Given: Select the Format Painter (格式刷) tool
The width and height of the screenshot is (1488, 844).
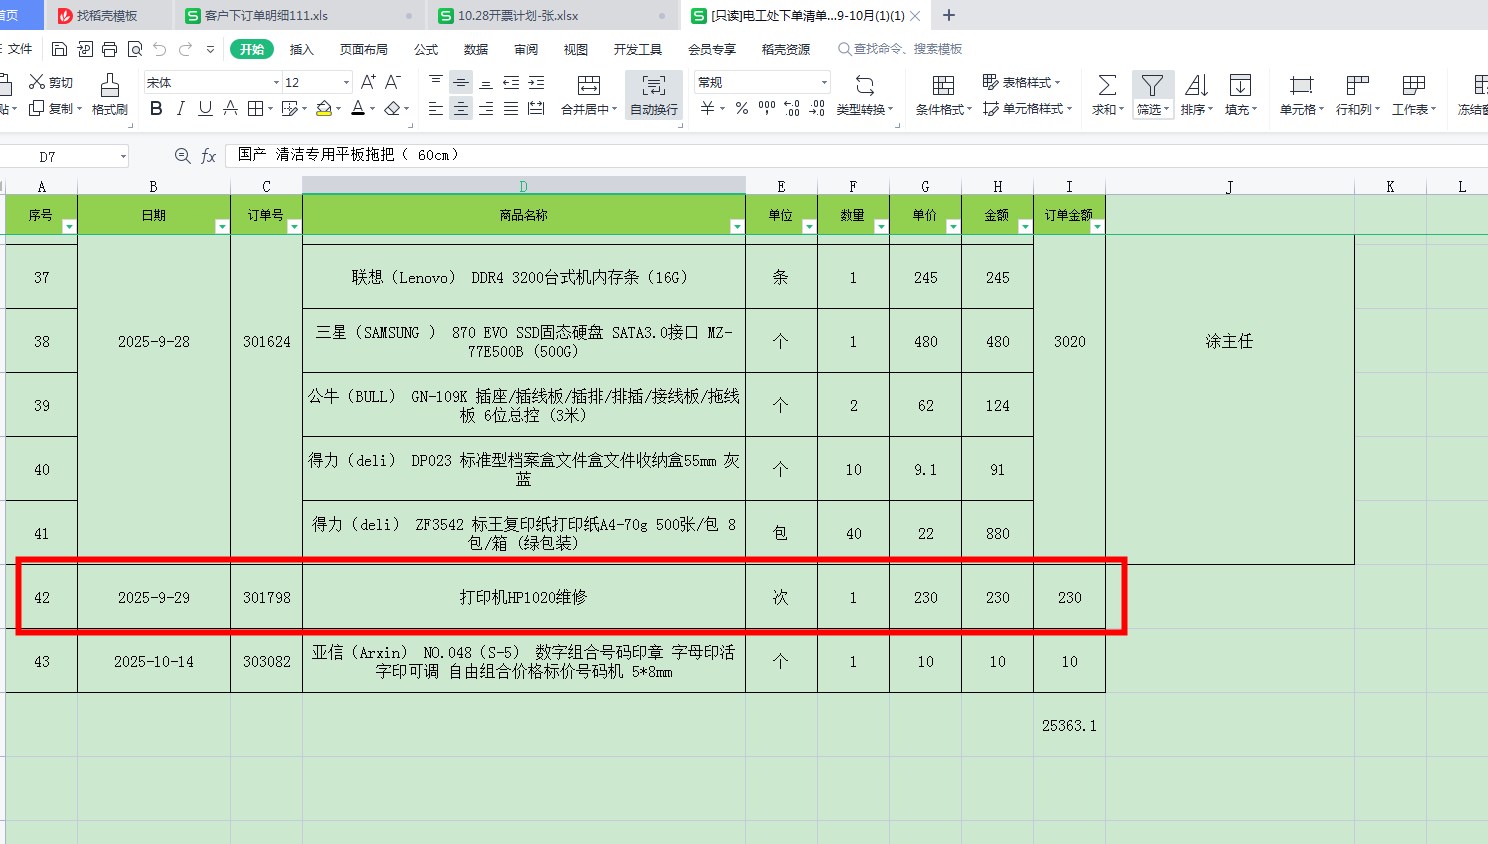Looking at the screenshot, I should 109,94.
